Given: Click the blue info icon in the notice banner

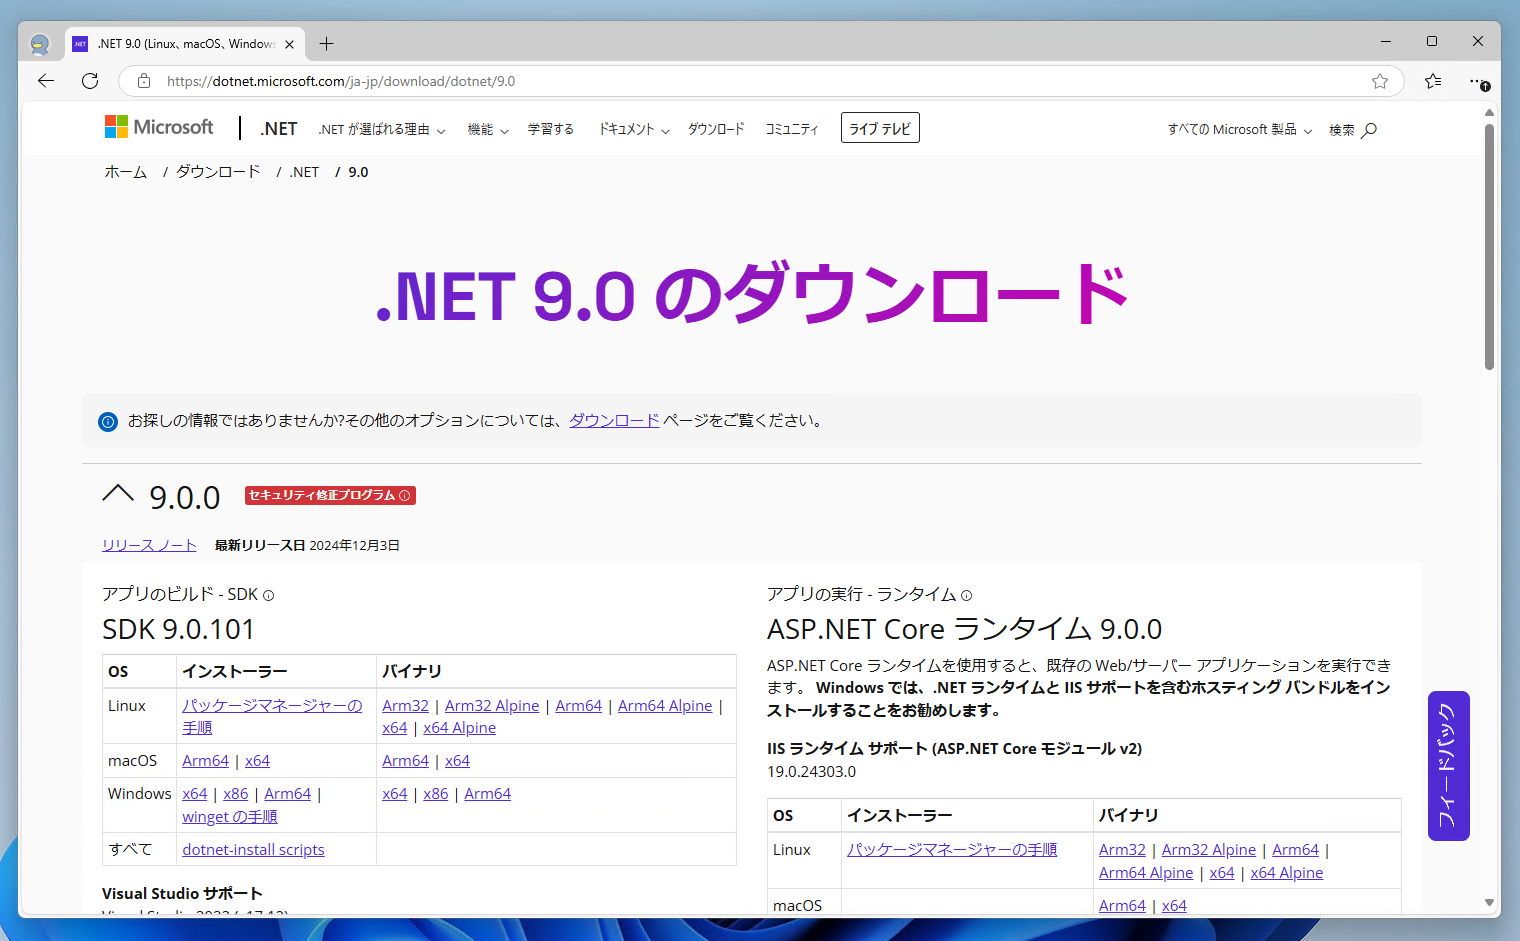Looking at the screenshot, I should pos(108,421).
